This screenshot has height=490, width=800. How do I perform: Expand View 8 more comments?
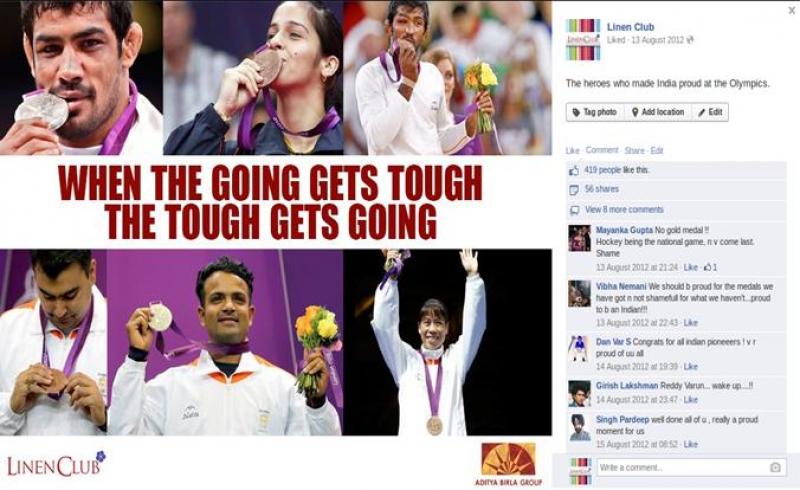coord(624,210)
